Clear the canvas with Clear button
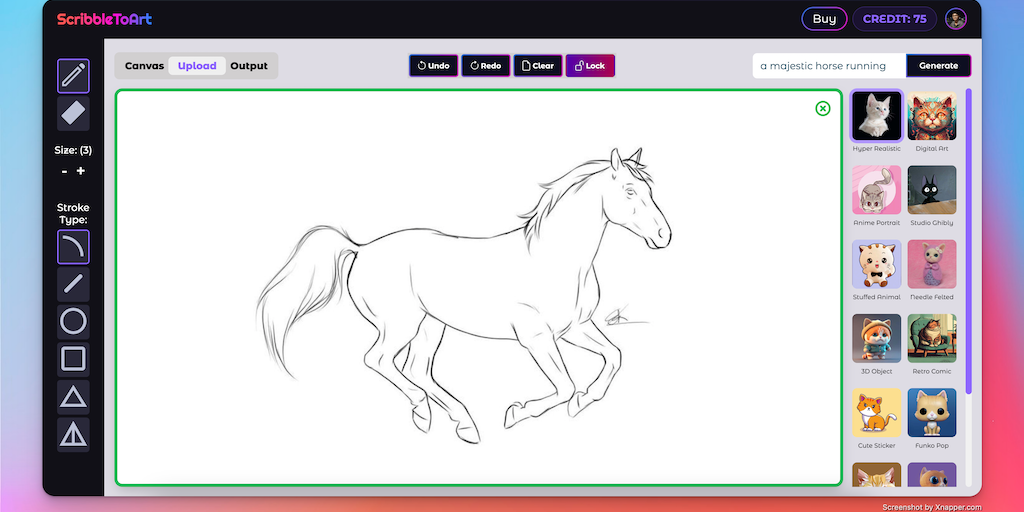Image resolution: width=1024 pixels, height=512 pixels. click(x=538, y=66)
